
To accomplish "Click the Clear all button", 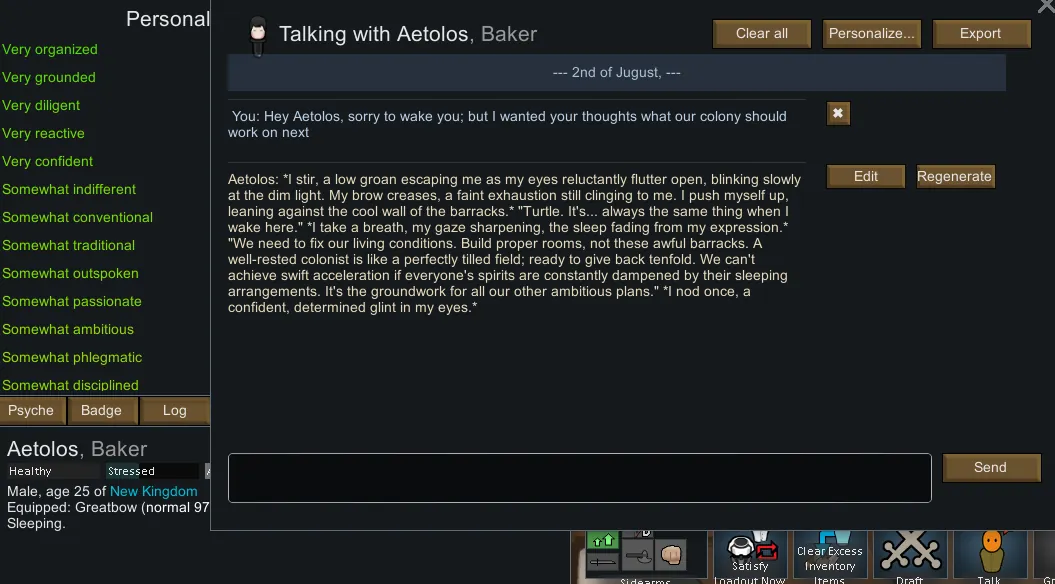I will tap(762, 34).
